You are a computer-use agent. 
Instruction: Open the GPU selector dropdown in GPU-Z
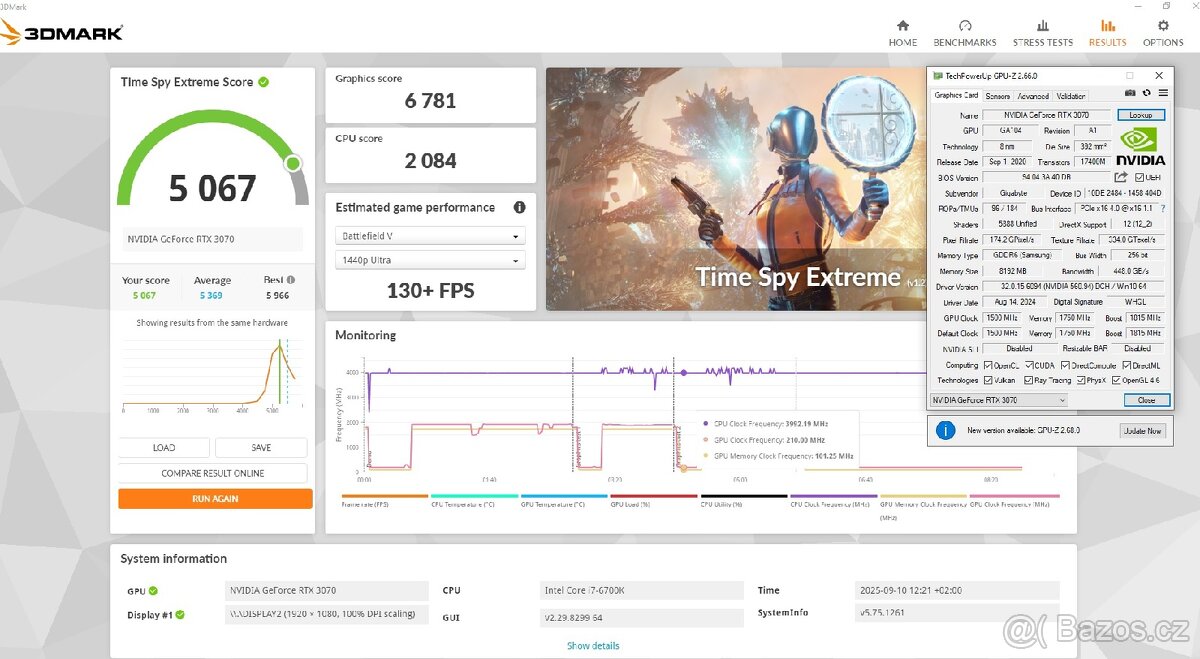997,400
